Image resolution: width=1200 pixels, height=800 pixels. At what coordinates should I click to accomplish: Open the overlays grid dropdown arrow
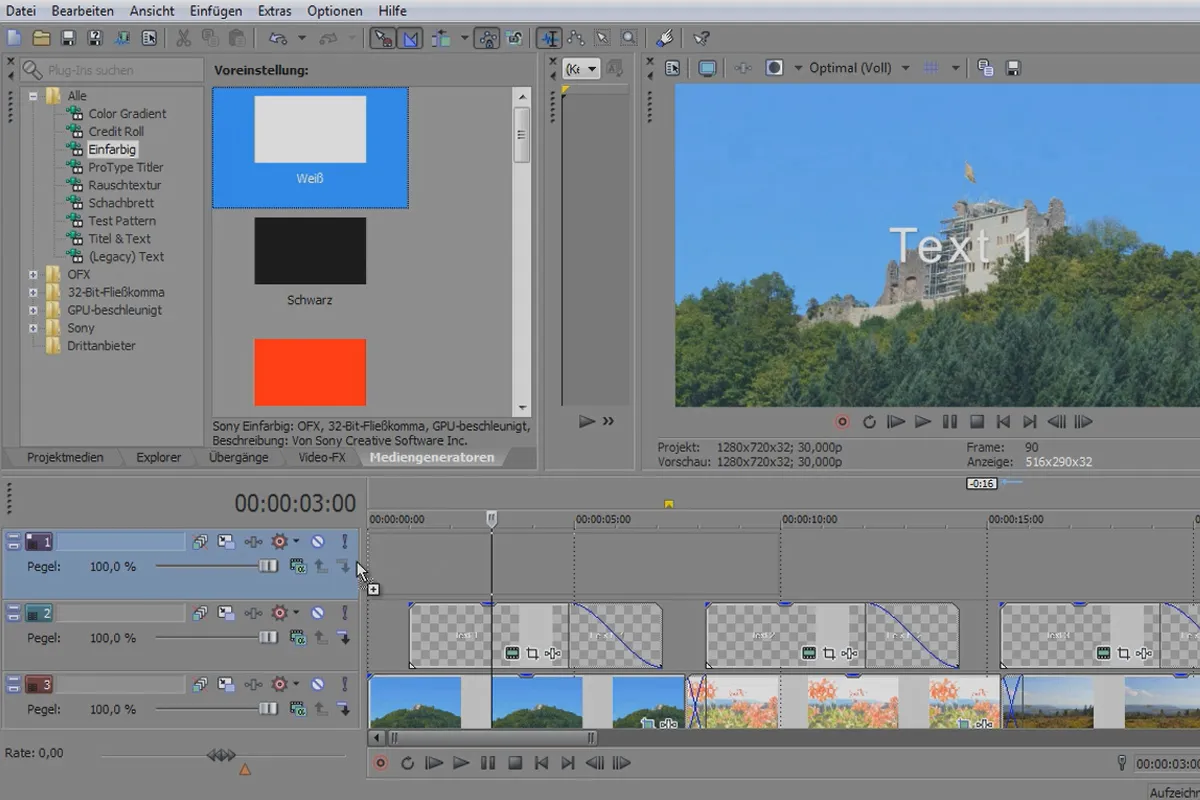pos(955,68)
